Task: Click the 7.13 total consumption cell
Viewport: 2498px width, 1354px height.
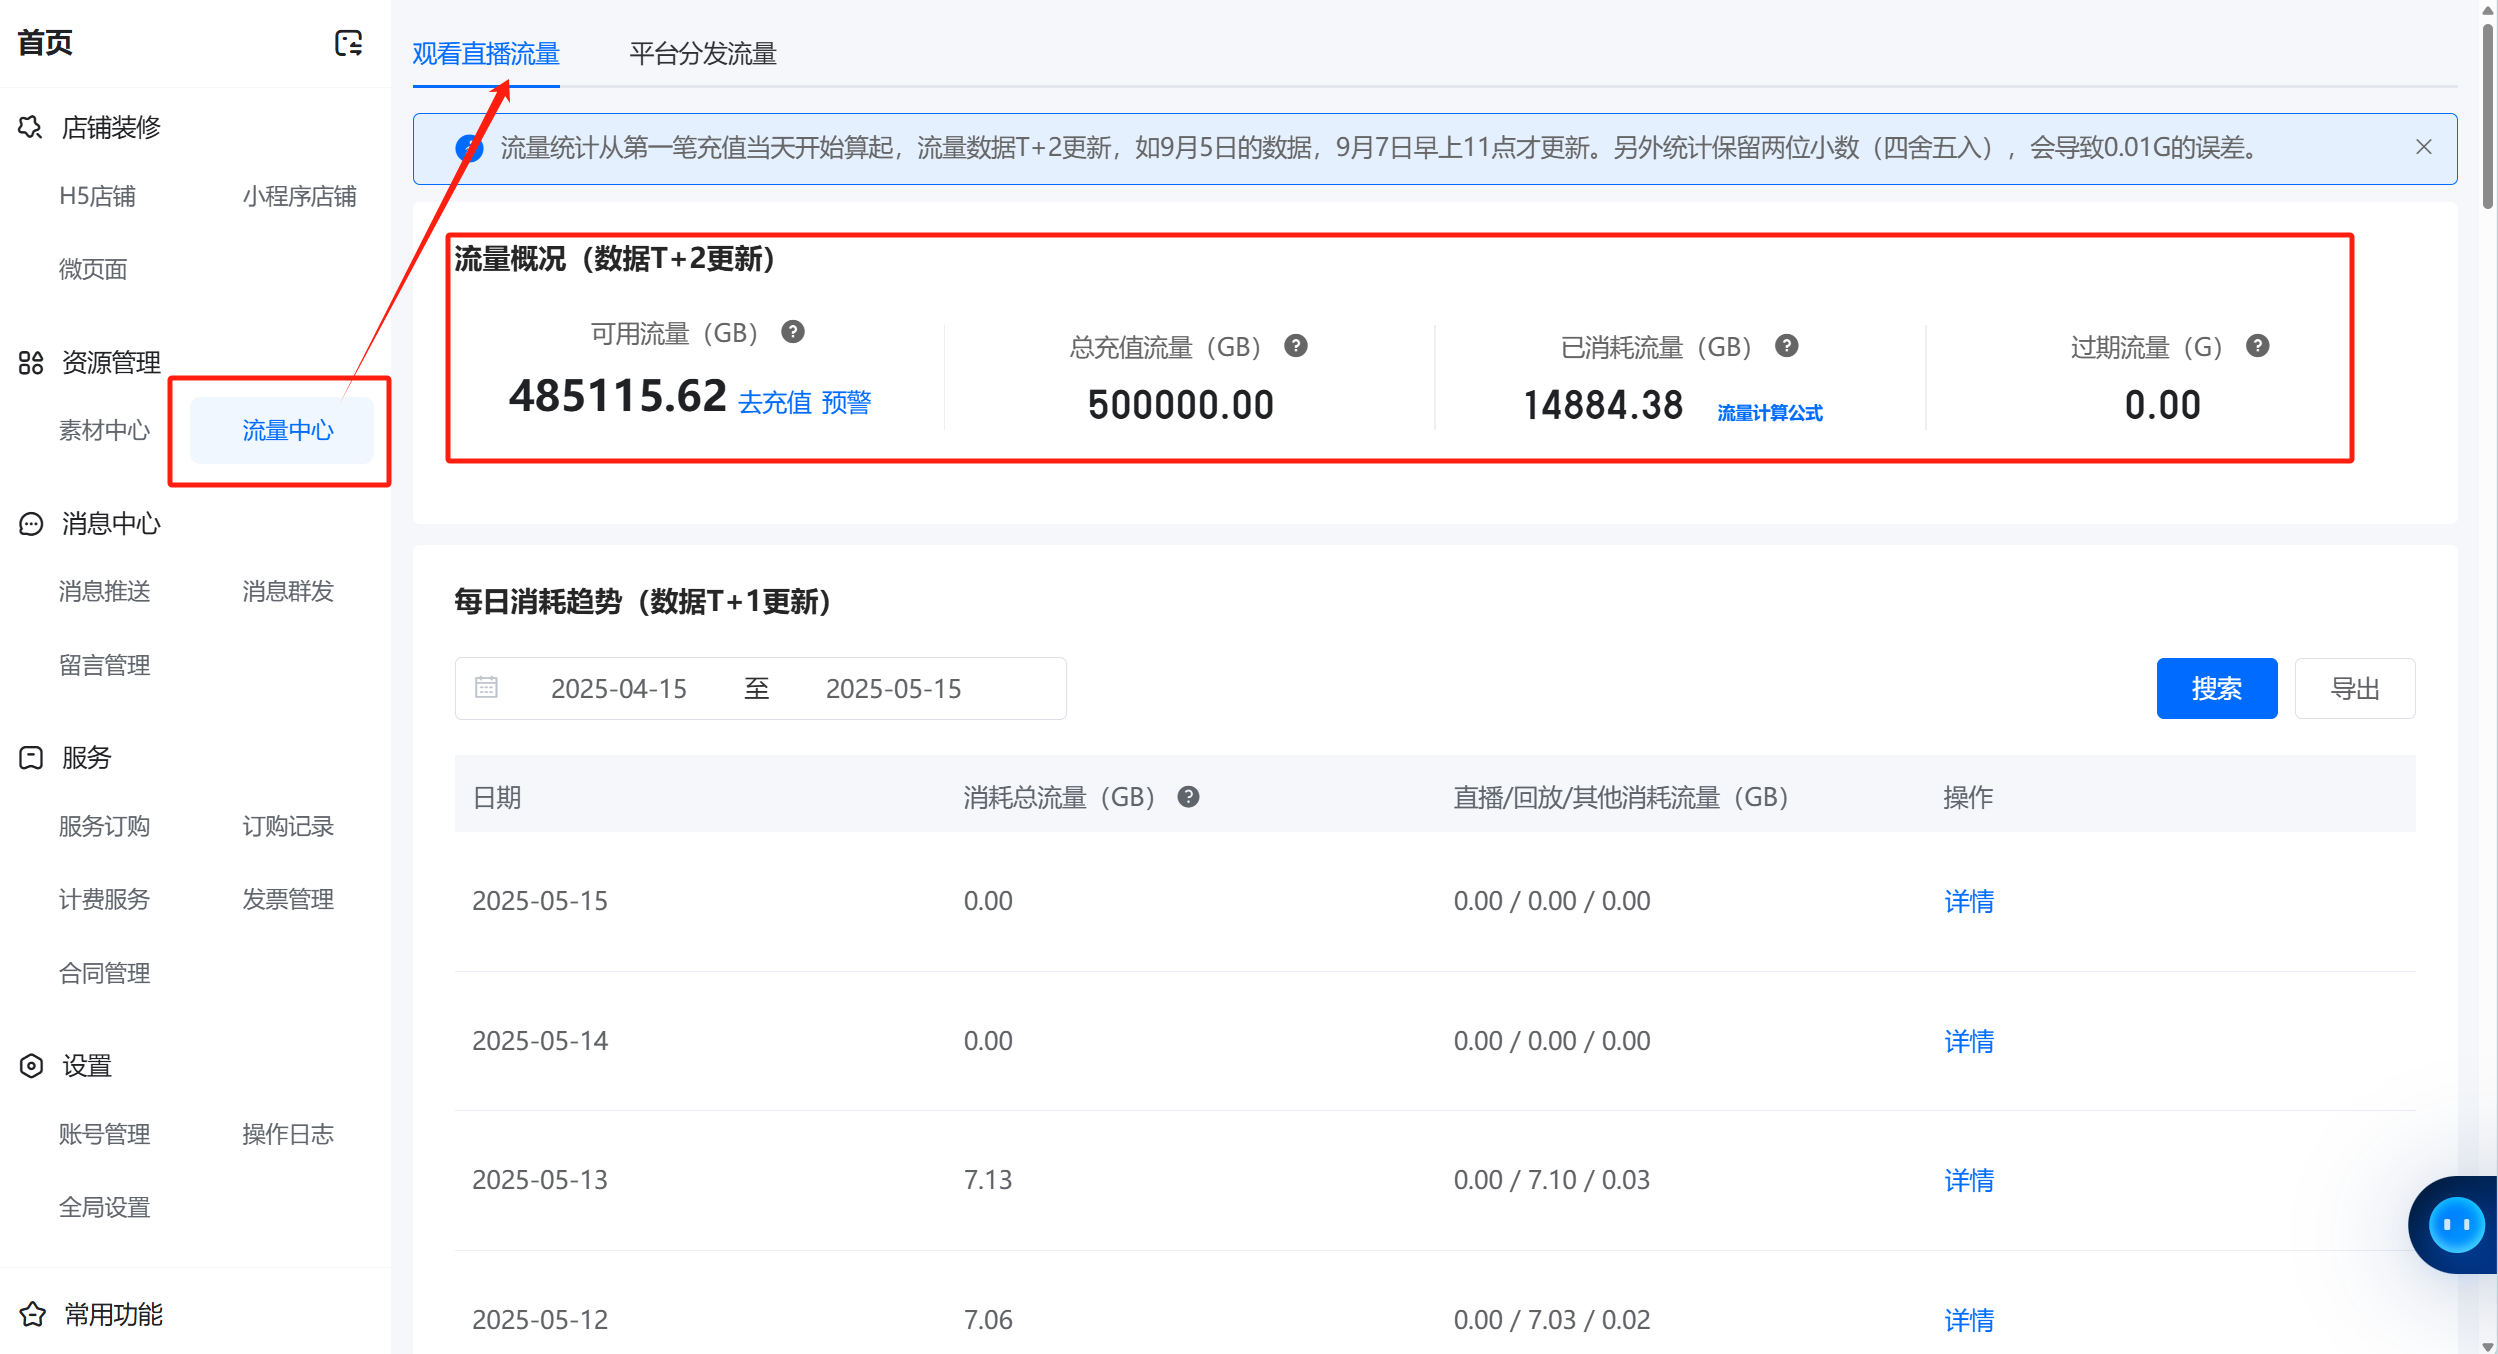Action: (x=988, y=1180)
